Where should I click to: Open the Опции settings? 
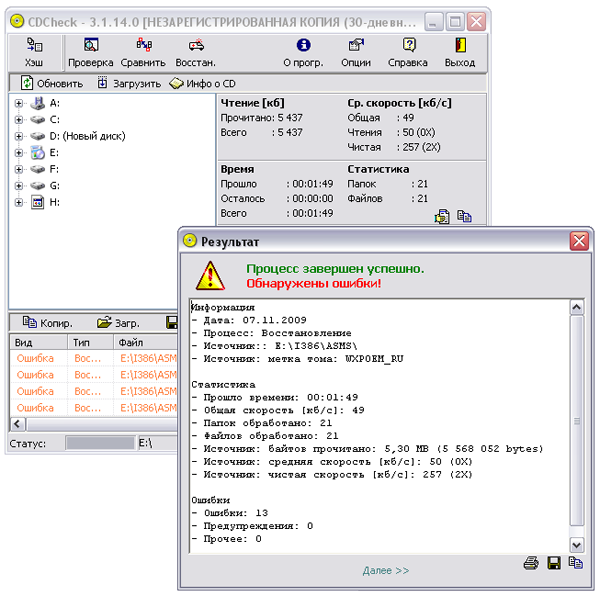(x=356, y=52)
